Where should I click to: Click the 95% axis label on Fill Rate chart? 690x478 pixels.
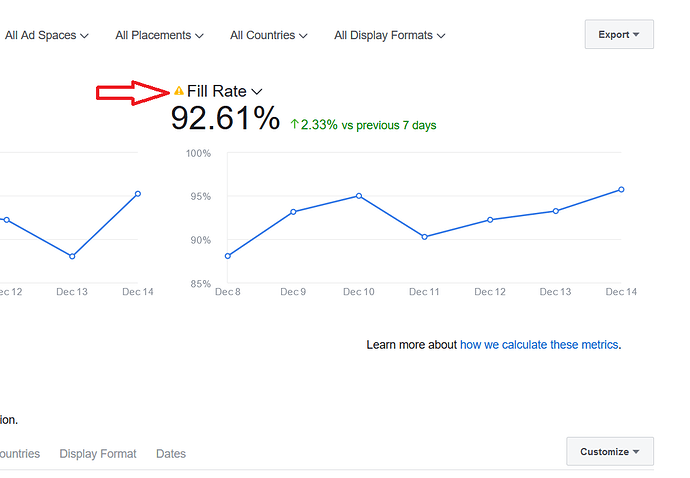(x=200, y=197)
